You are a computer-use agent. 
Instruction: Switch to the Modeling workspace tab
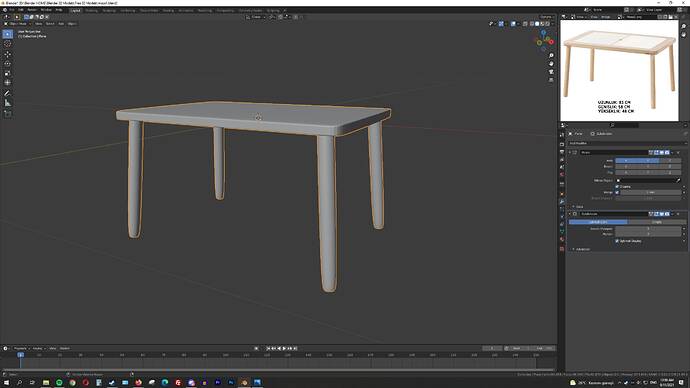coord(92,10)
